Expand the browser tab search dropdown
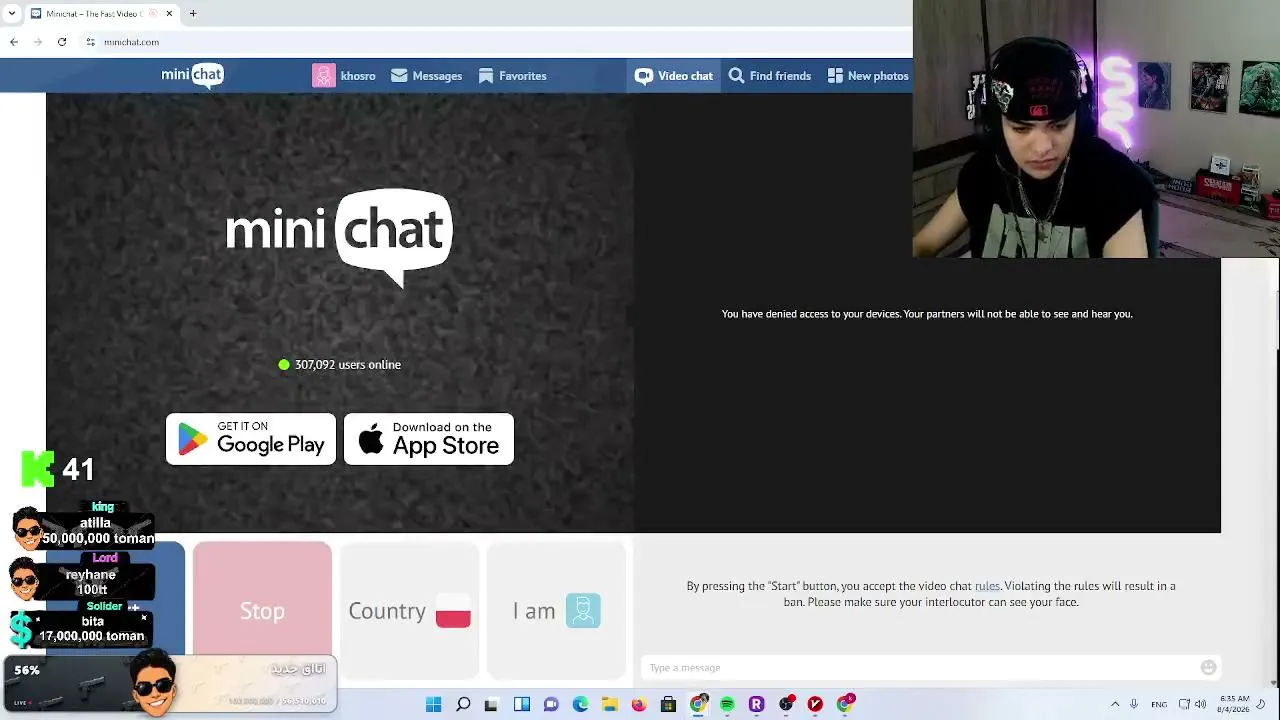The image size is (1280, 720). click(11, 14)
